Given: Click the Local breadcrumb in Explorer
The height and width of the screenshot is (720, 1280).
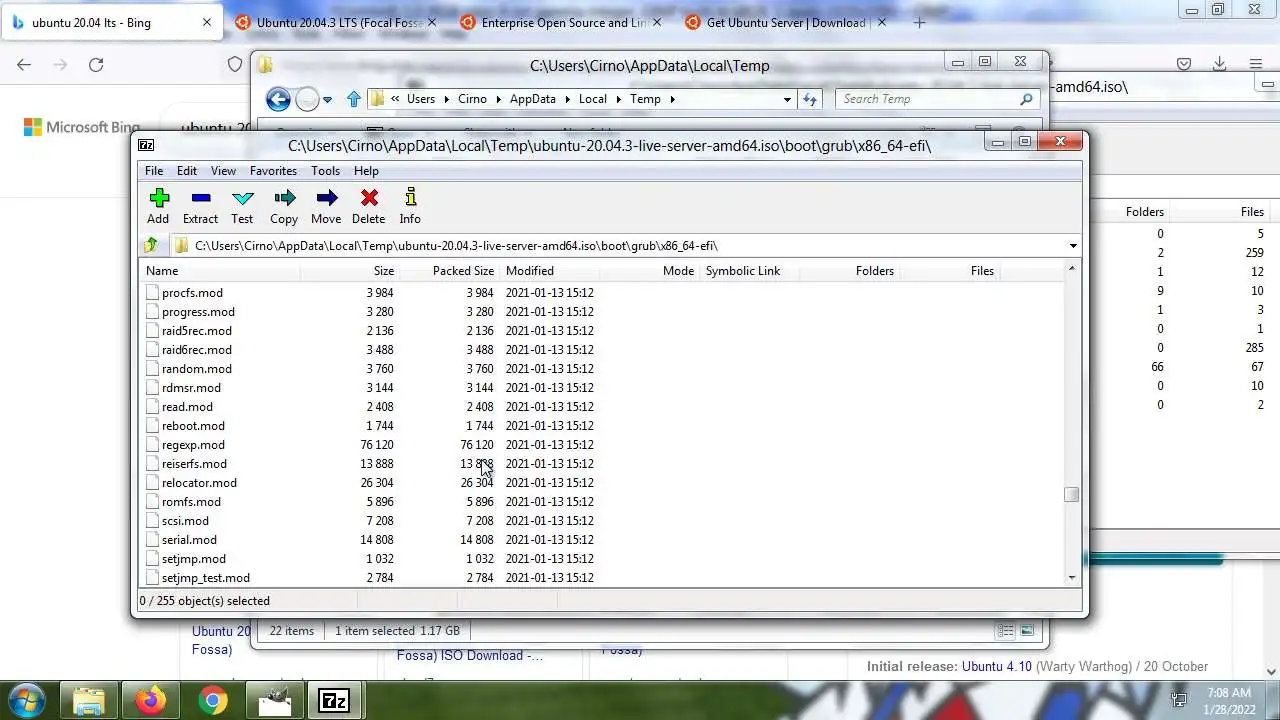Looking at the screenshot, I should pos(592,99).
